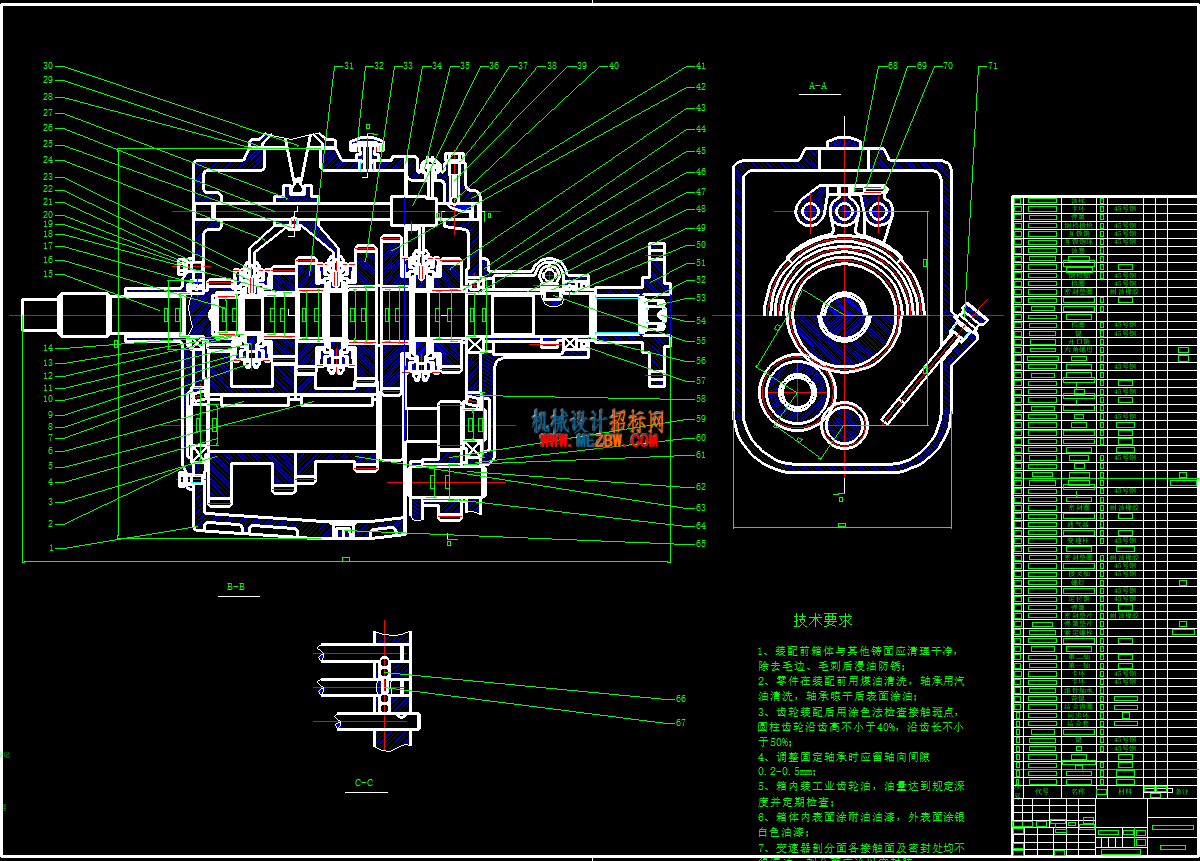Image resolution: width=1200 pixels, height=861 pixels.
Task: Click part number label 1
Action: [x=51, y=548]
